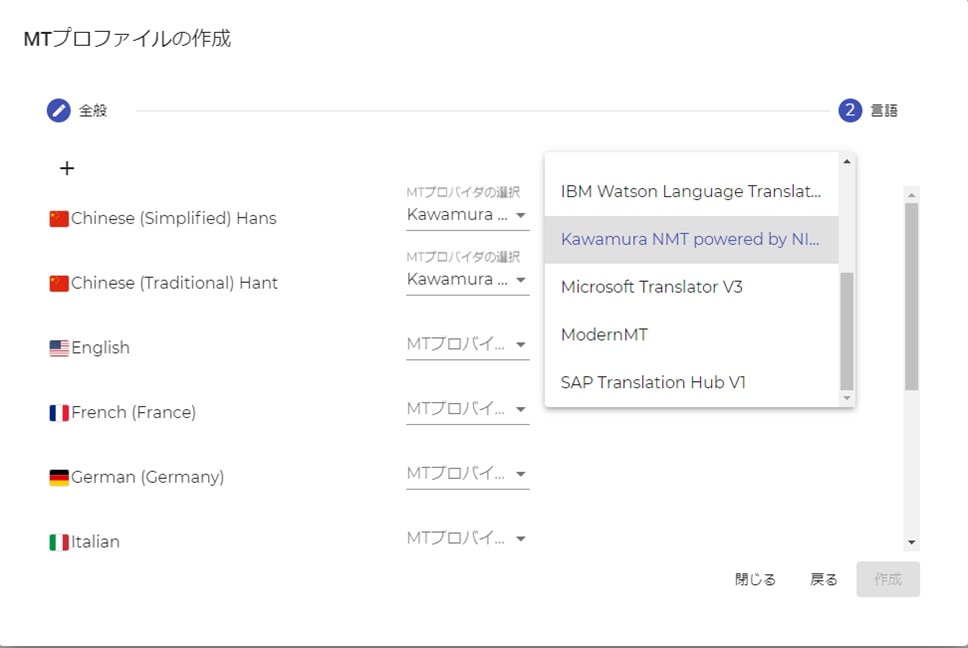Click the step 2 言語 circle icon

(850, 110)
